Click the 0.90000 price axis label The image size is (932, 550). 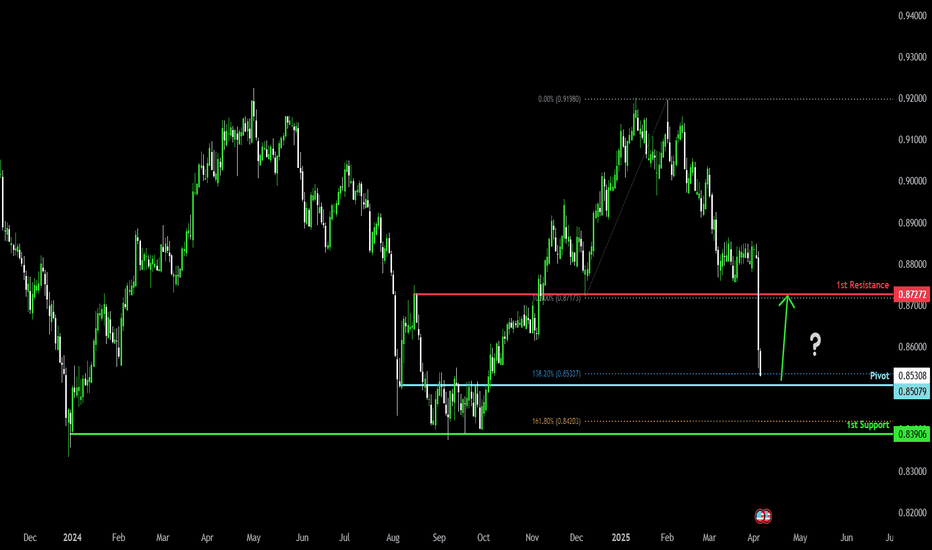(912, 181)
